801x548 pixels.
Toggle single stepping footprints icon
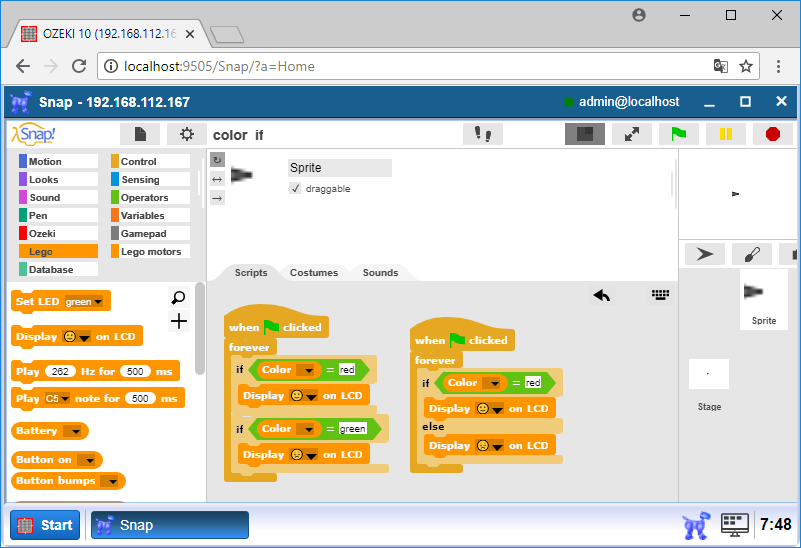[x=483, y=134]
